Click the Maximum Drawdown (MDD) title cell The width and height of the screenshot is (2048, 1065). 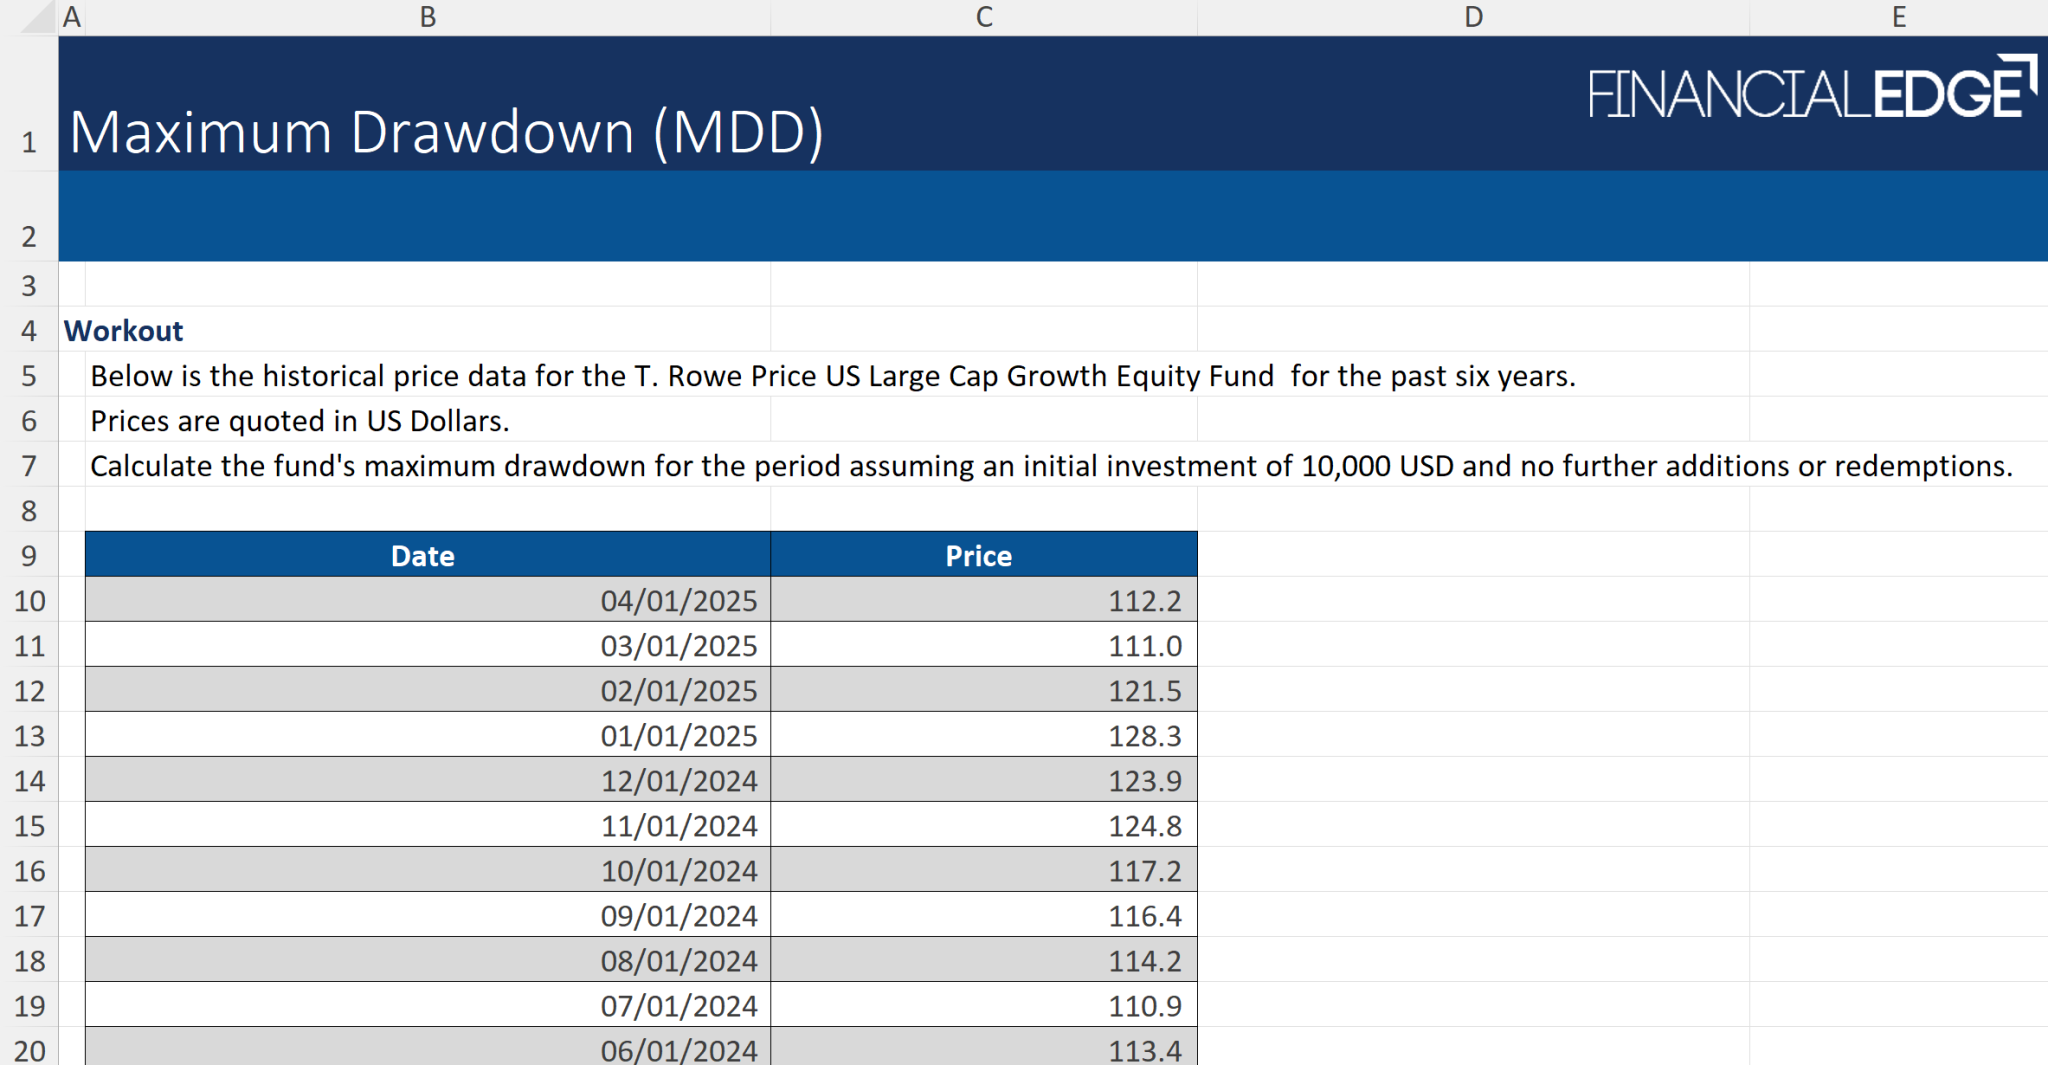pos(448,130)
